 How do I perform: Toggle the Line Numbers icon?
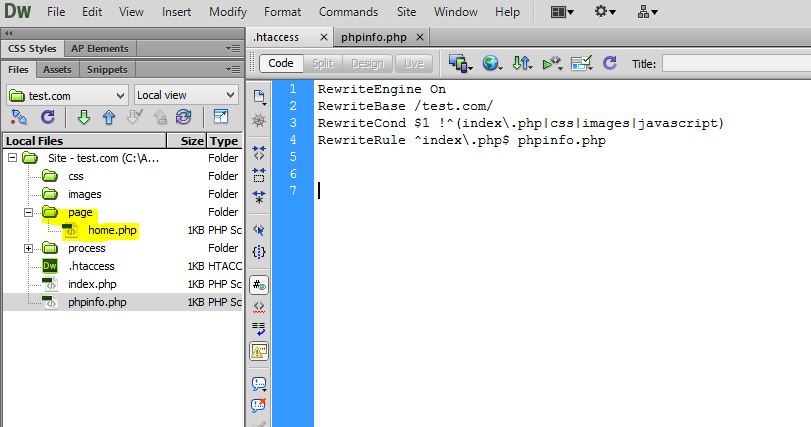tap(259, 285)
